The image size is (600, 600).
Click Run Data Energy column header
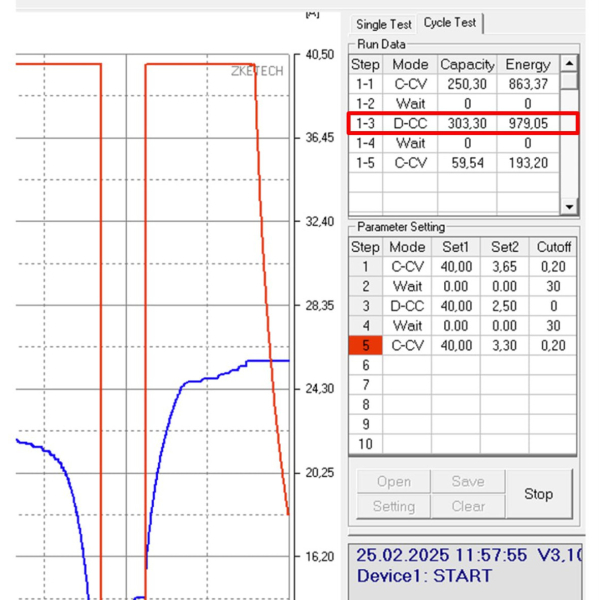point(528,64)
